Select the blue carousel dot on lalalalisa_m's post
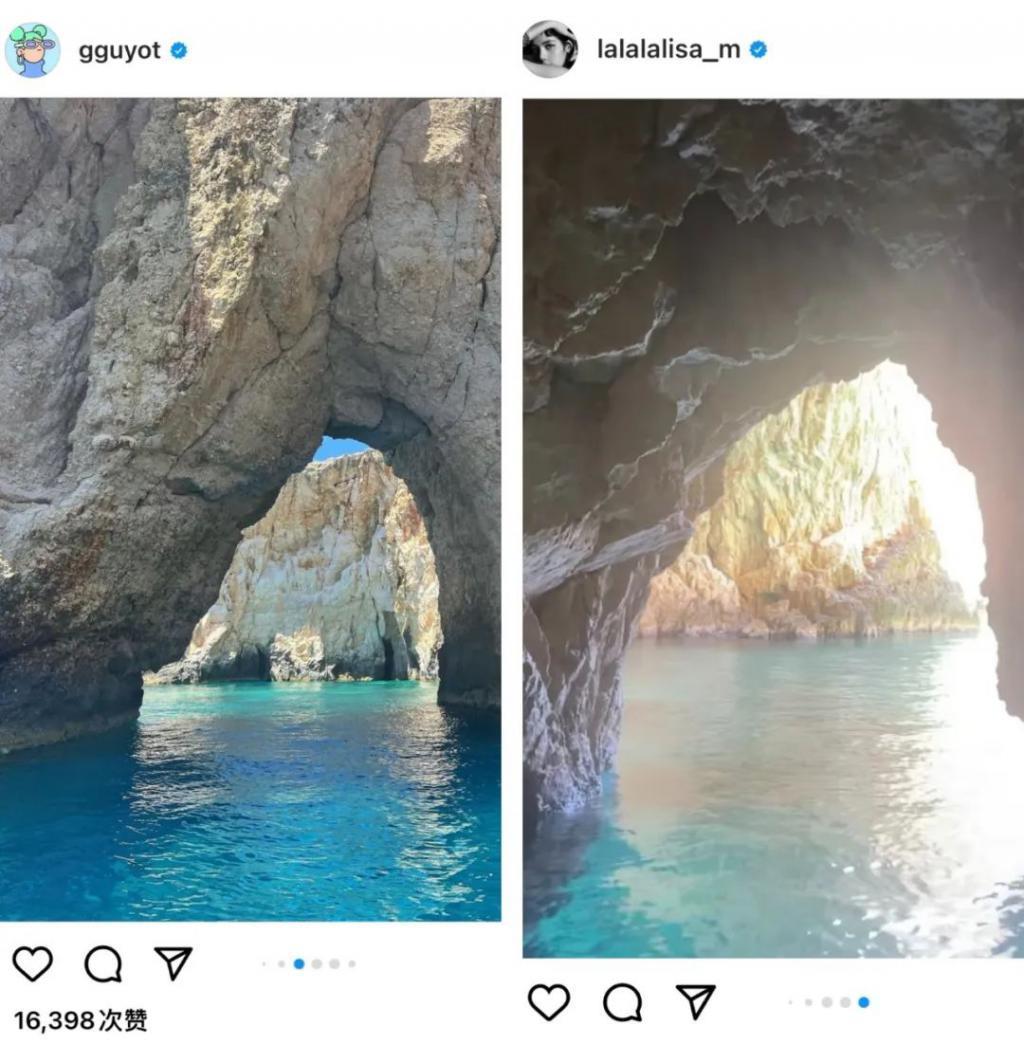 point(863,1002)
